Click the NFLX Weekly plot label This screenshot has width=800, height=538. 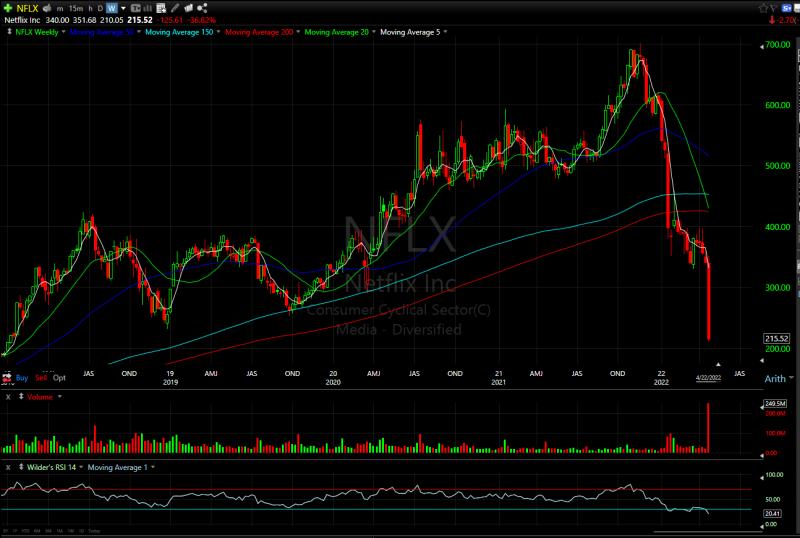click(37, 32)
